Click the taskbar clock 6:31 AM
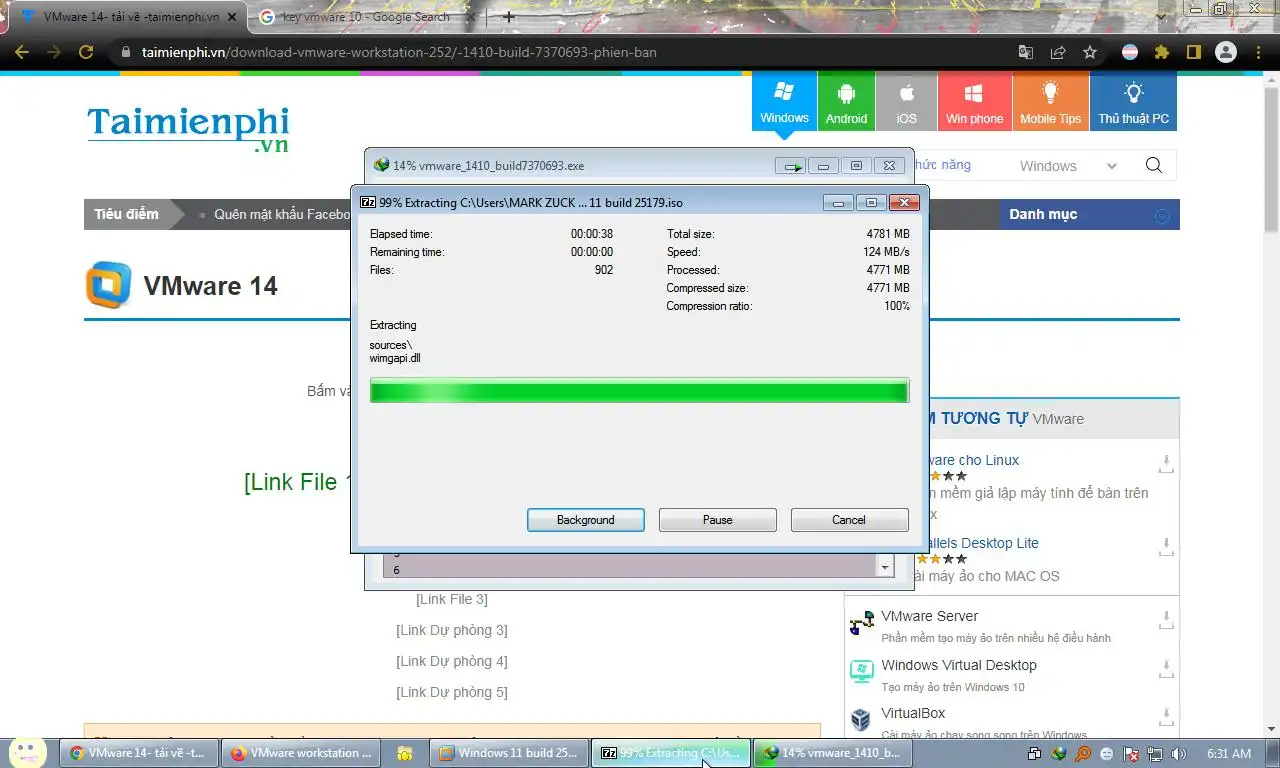Screen dimensions: 1280x768 click(x=1229, y=754)
